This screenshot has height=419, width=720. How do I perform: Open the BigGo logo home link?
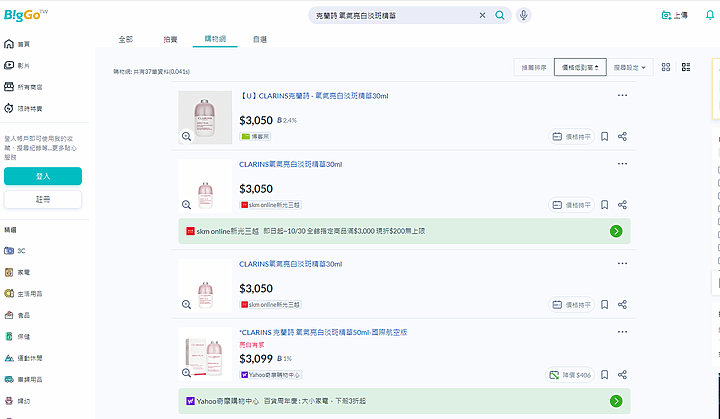tap(26, 15)
